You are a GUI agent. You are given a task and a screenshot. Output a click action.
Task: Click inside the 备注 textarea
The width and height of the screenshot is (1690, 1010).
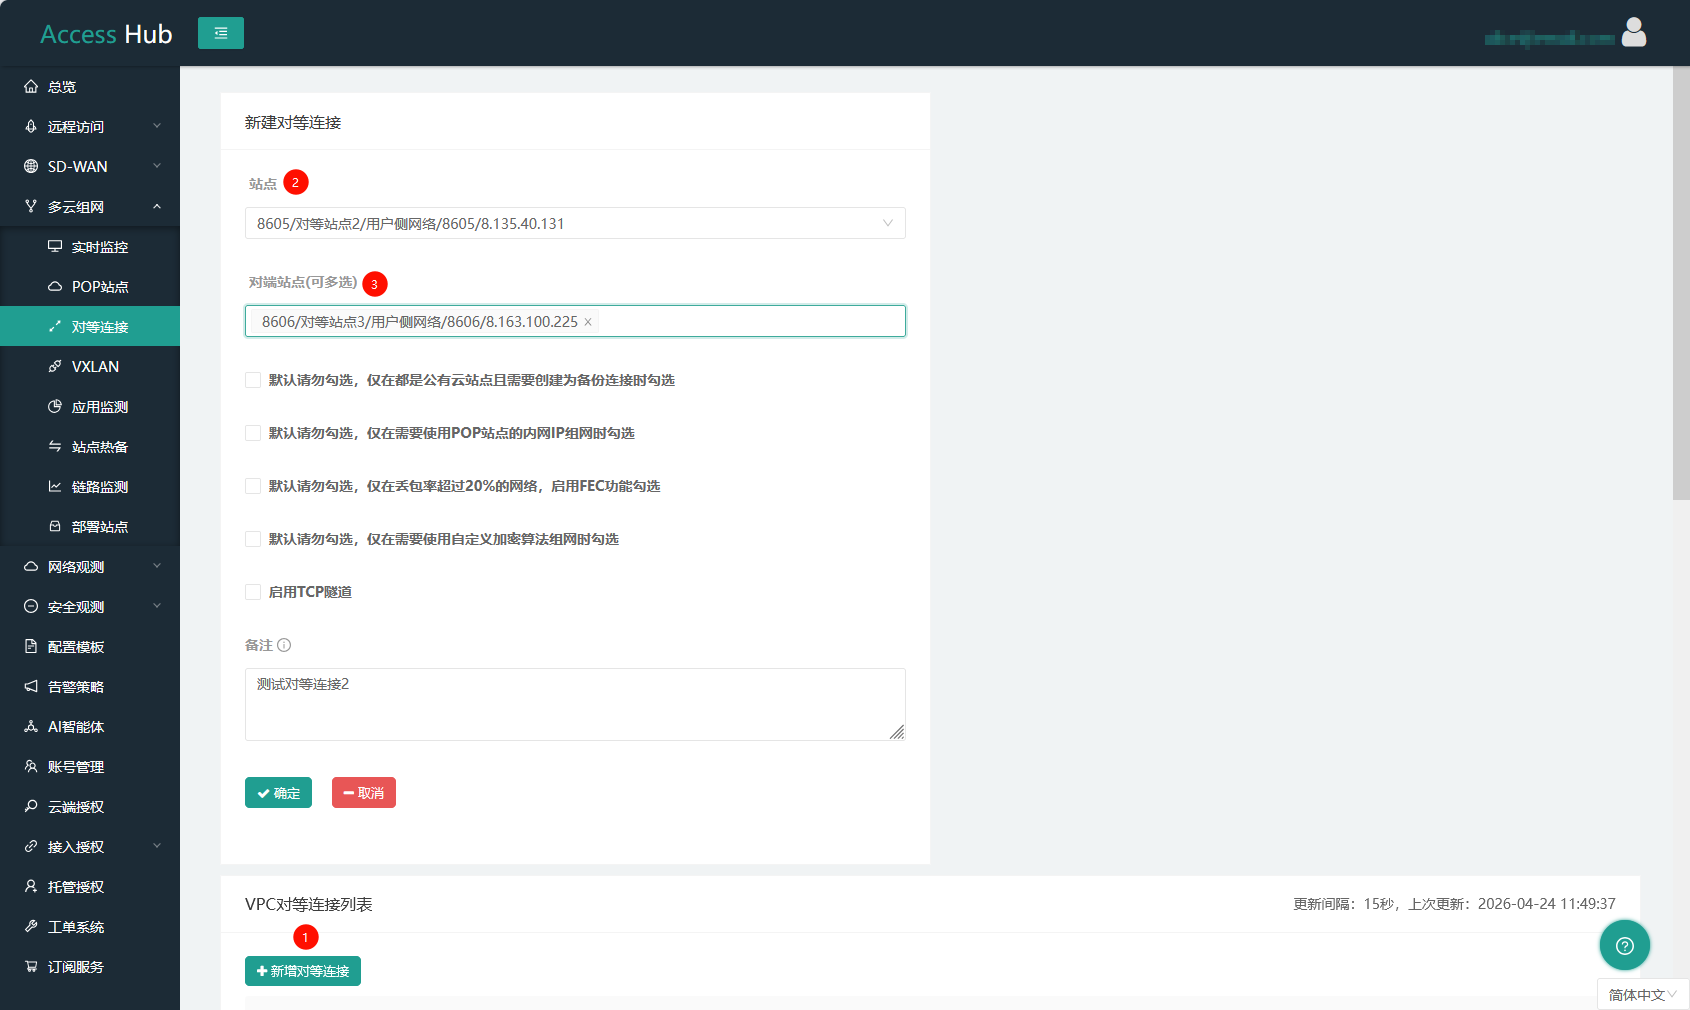[575, 704]
